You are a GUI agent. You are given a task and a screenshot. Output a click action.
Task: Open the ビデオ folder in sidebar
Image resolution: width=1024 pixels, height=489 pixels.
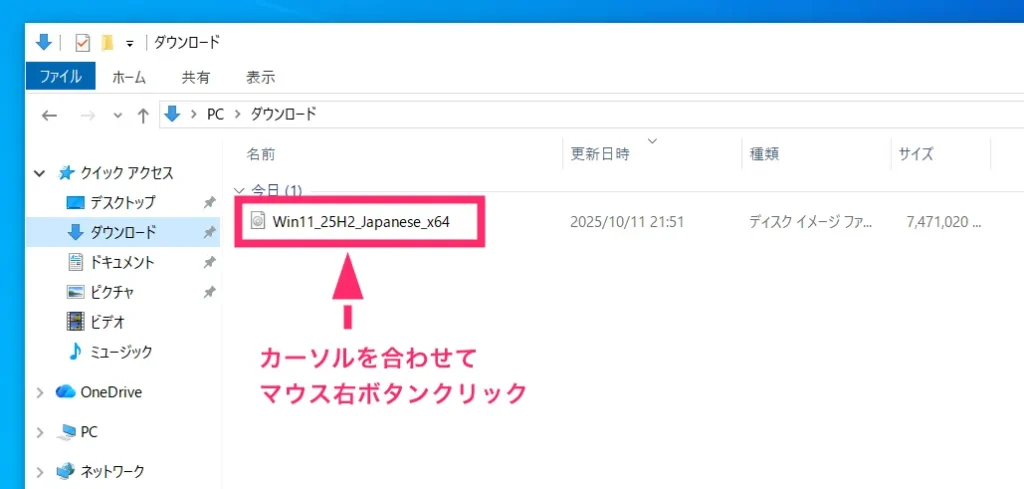pos(110,321)
